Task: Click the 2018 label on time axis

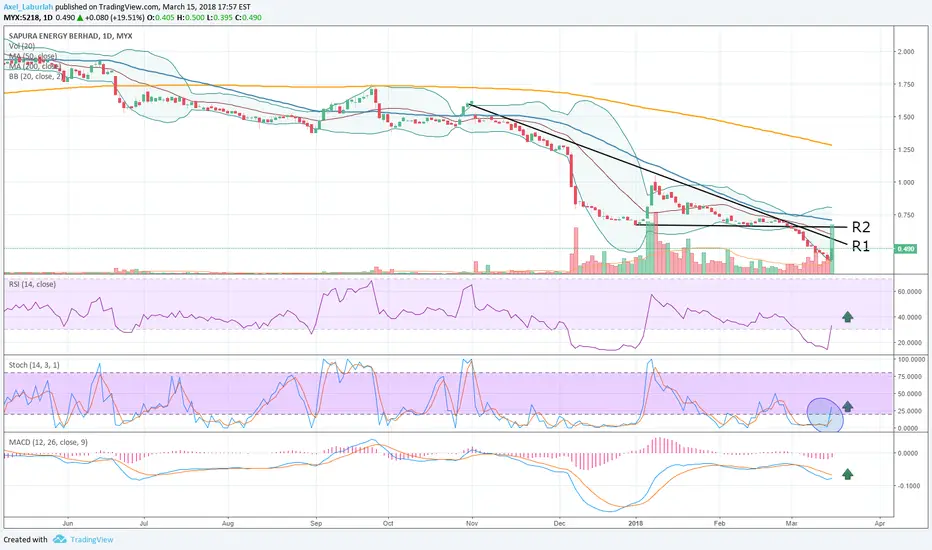Action: (x=636, y=523)
